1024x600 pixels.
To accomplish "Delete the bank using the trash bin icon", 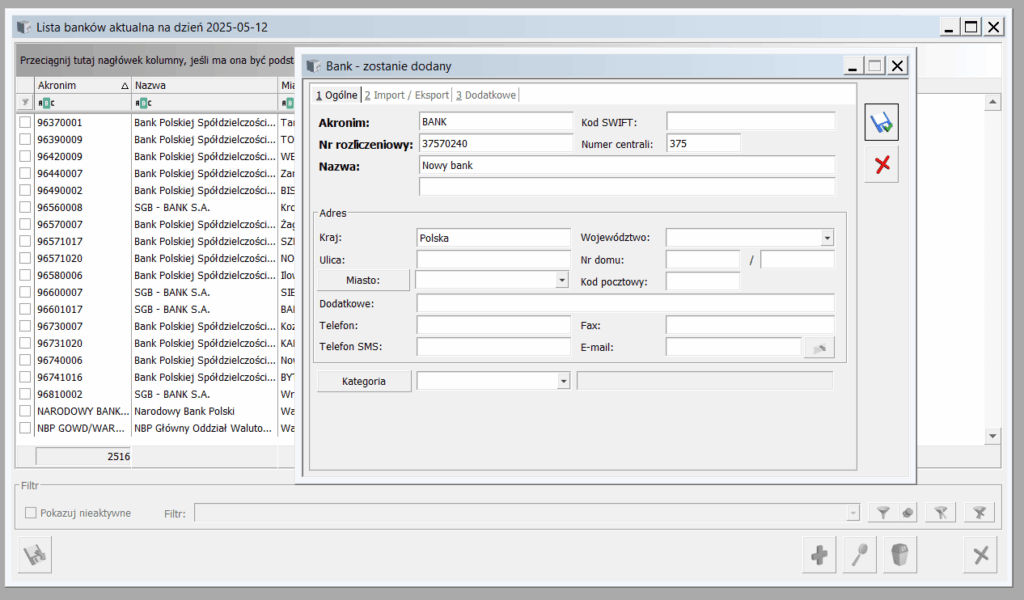I will pyautogui.click(x=899, y=555).
